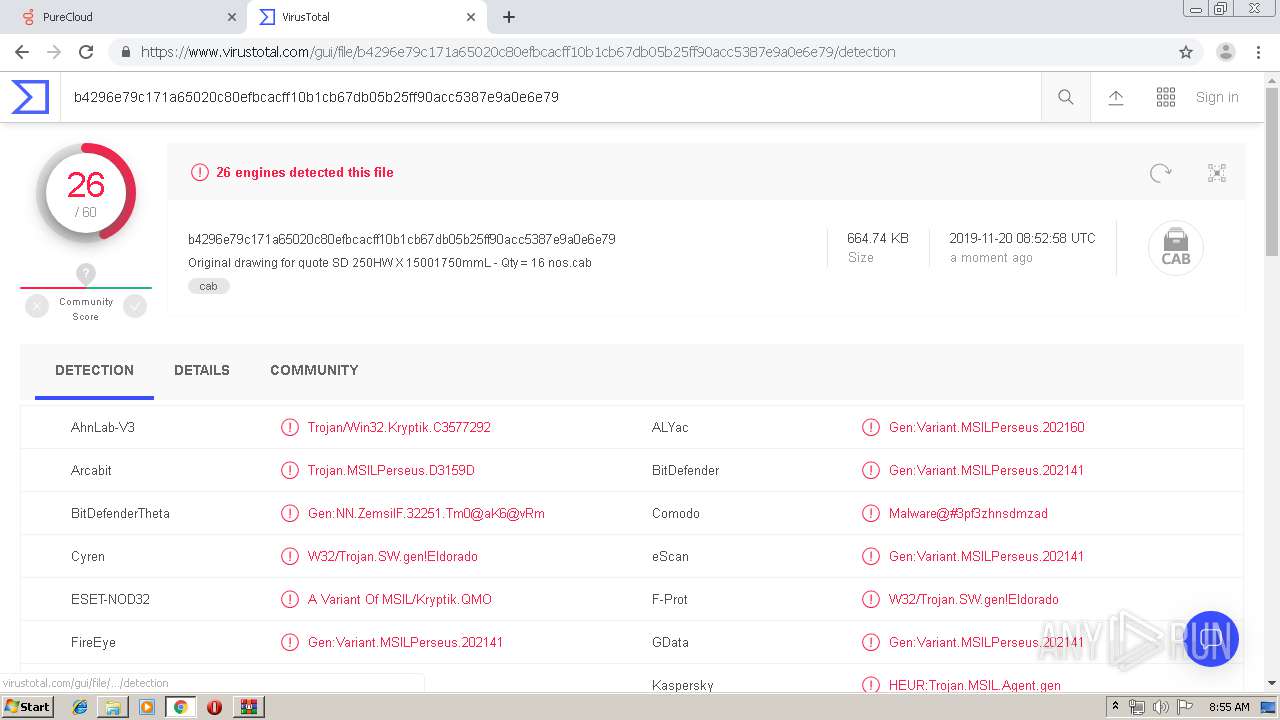Click the 2019-11-20 08:52:58 UTC timestamp

(x=1022, y=238)
